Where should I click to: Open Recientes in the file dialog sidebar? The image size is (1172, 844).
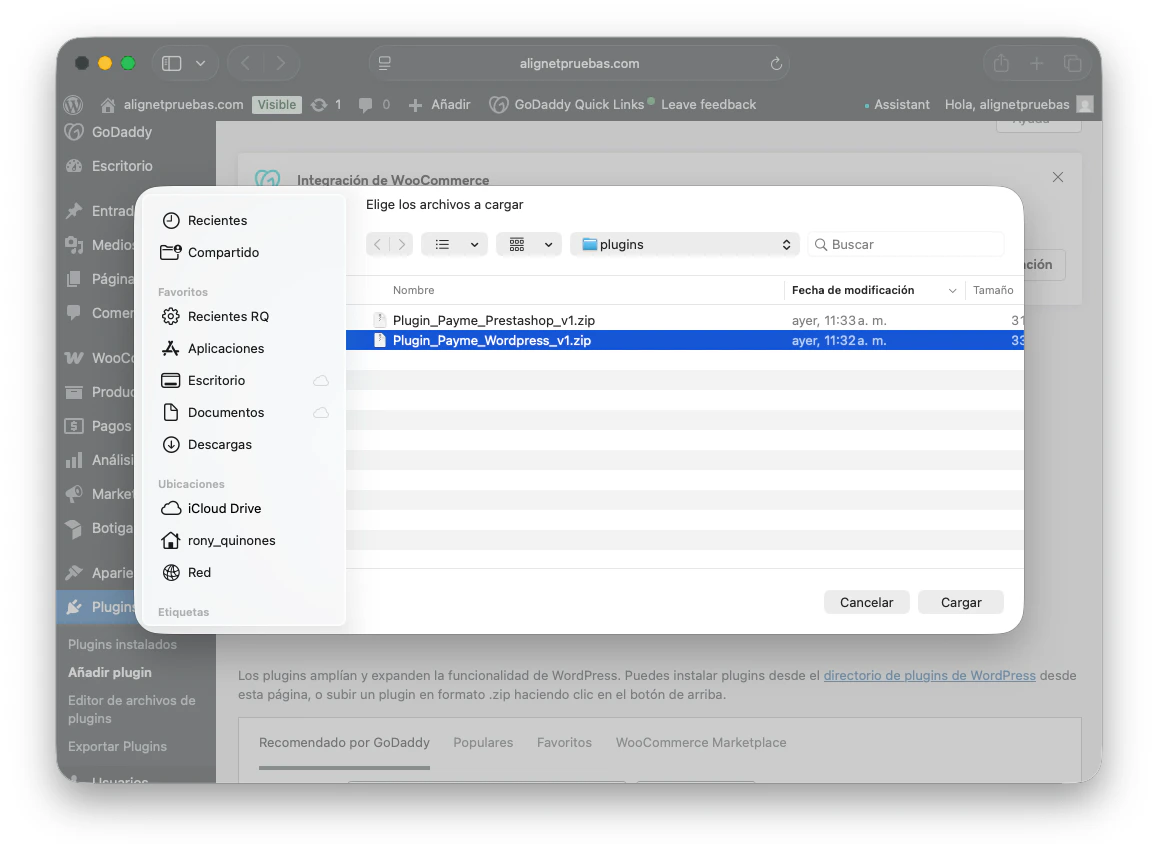[x=205, y=221]
